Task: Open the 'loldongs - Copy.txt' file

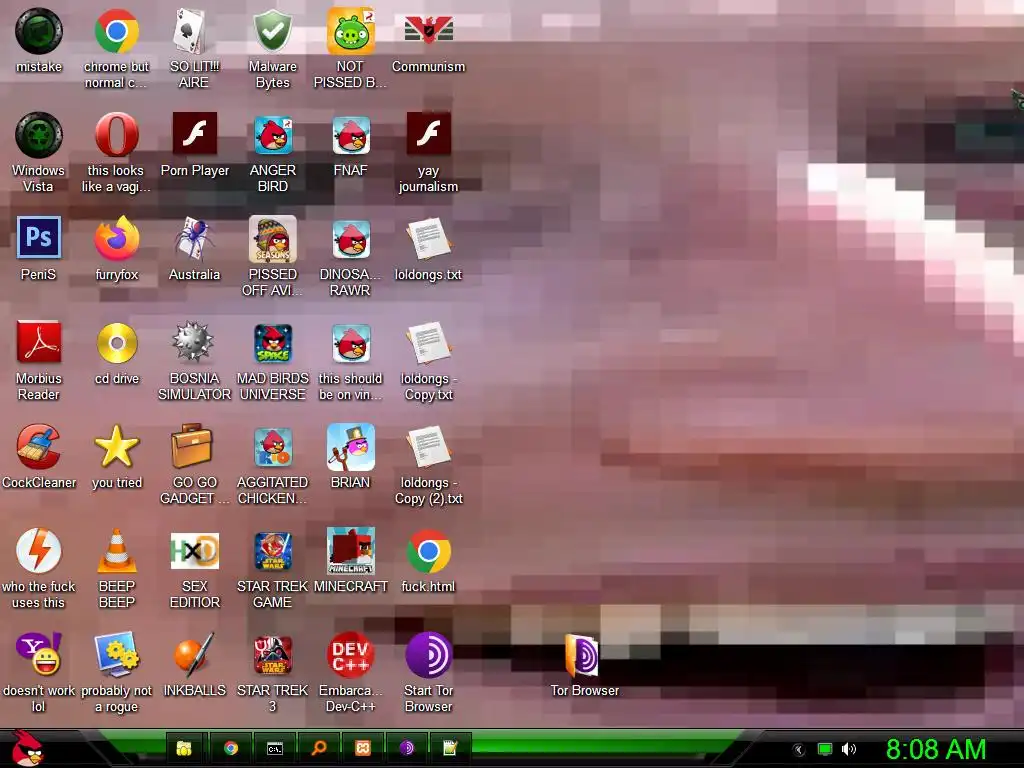Action: point(428,343)
